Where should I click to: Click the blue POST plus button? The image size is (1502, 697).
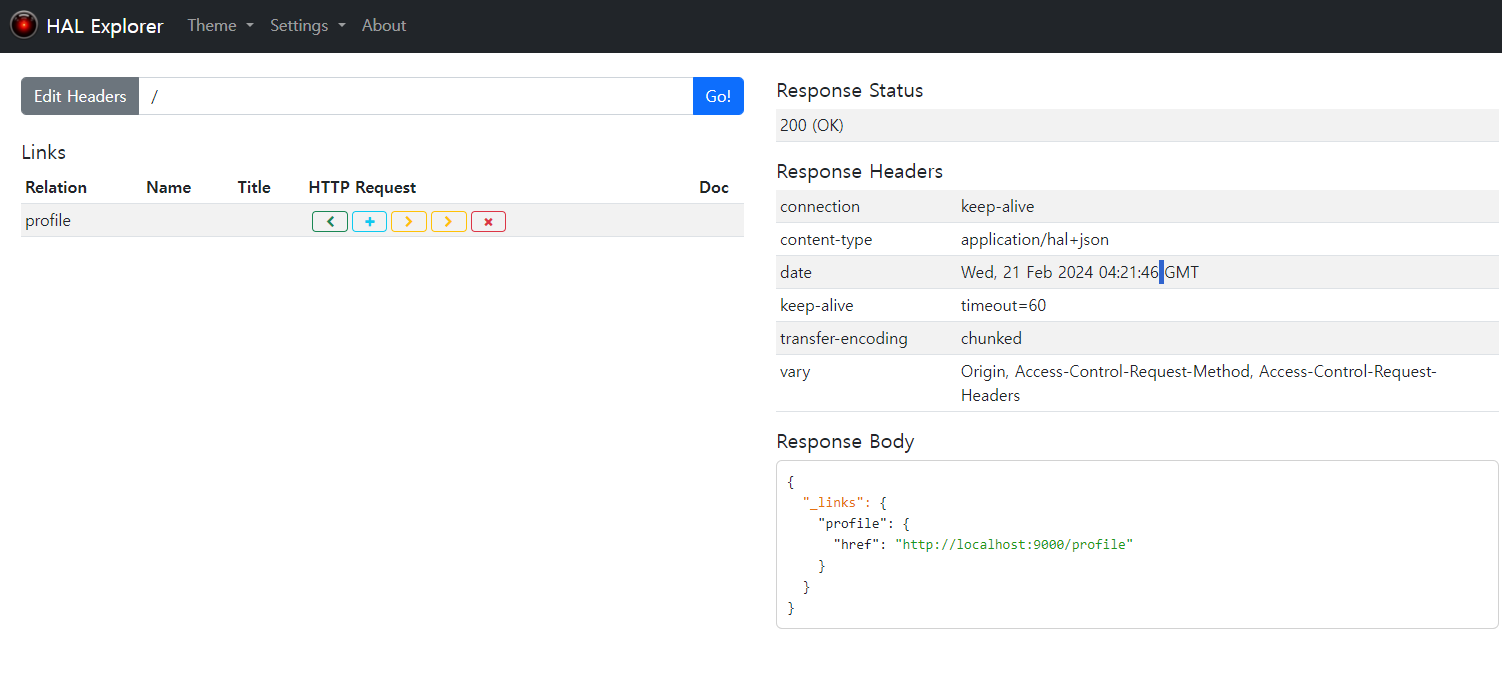click(x=369, y=222)
